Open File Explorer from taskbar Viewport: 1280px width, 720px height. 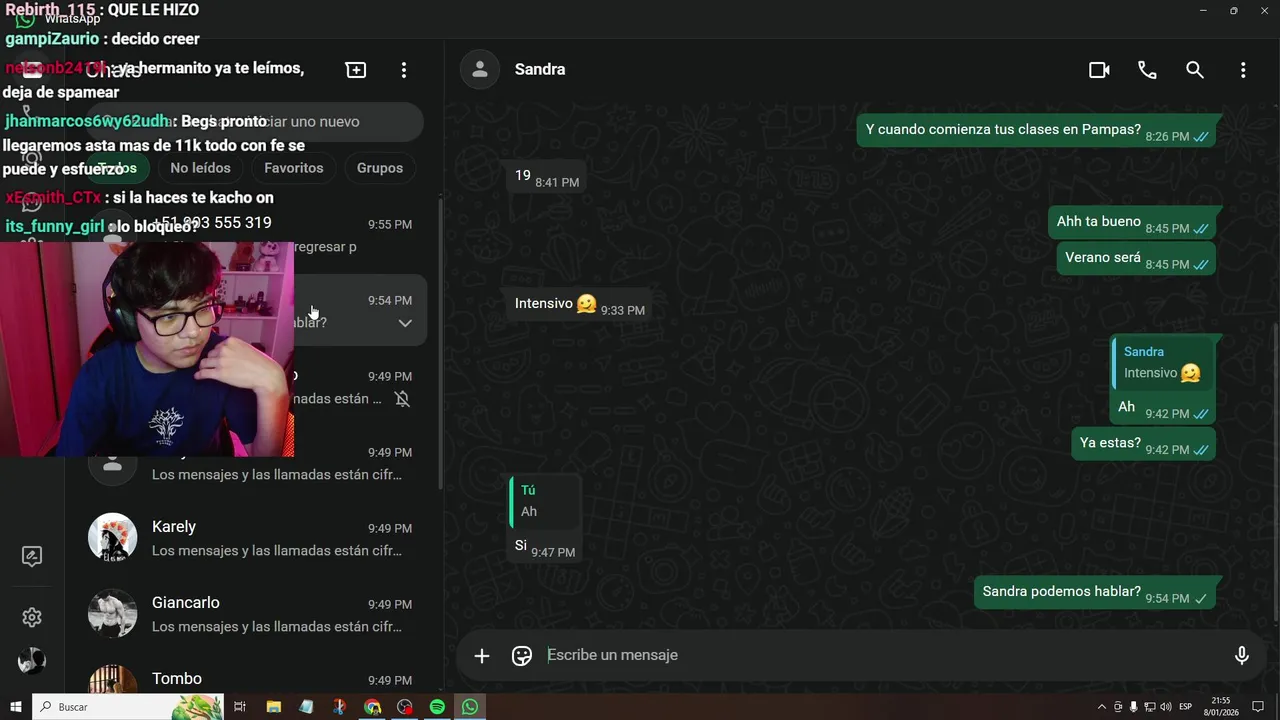tap(274, 707)
